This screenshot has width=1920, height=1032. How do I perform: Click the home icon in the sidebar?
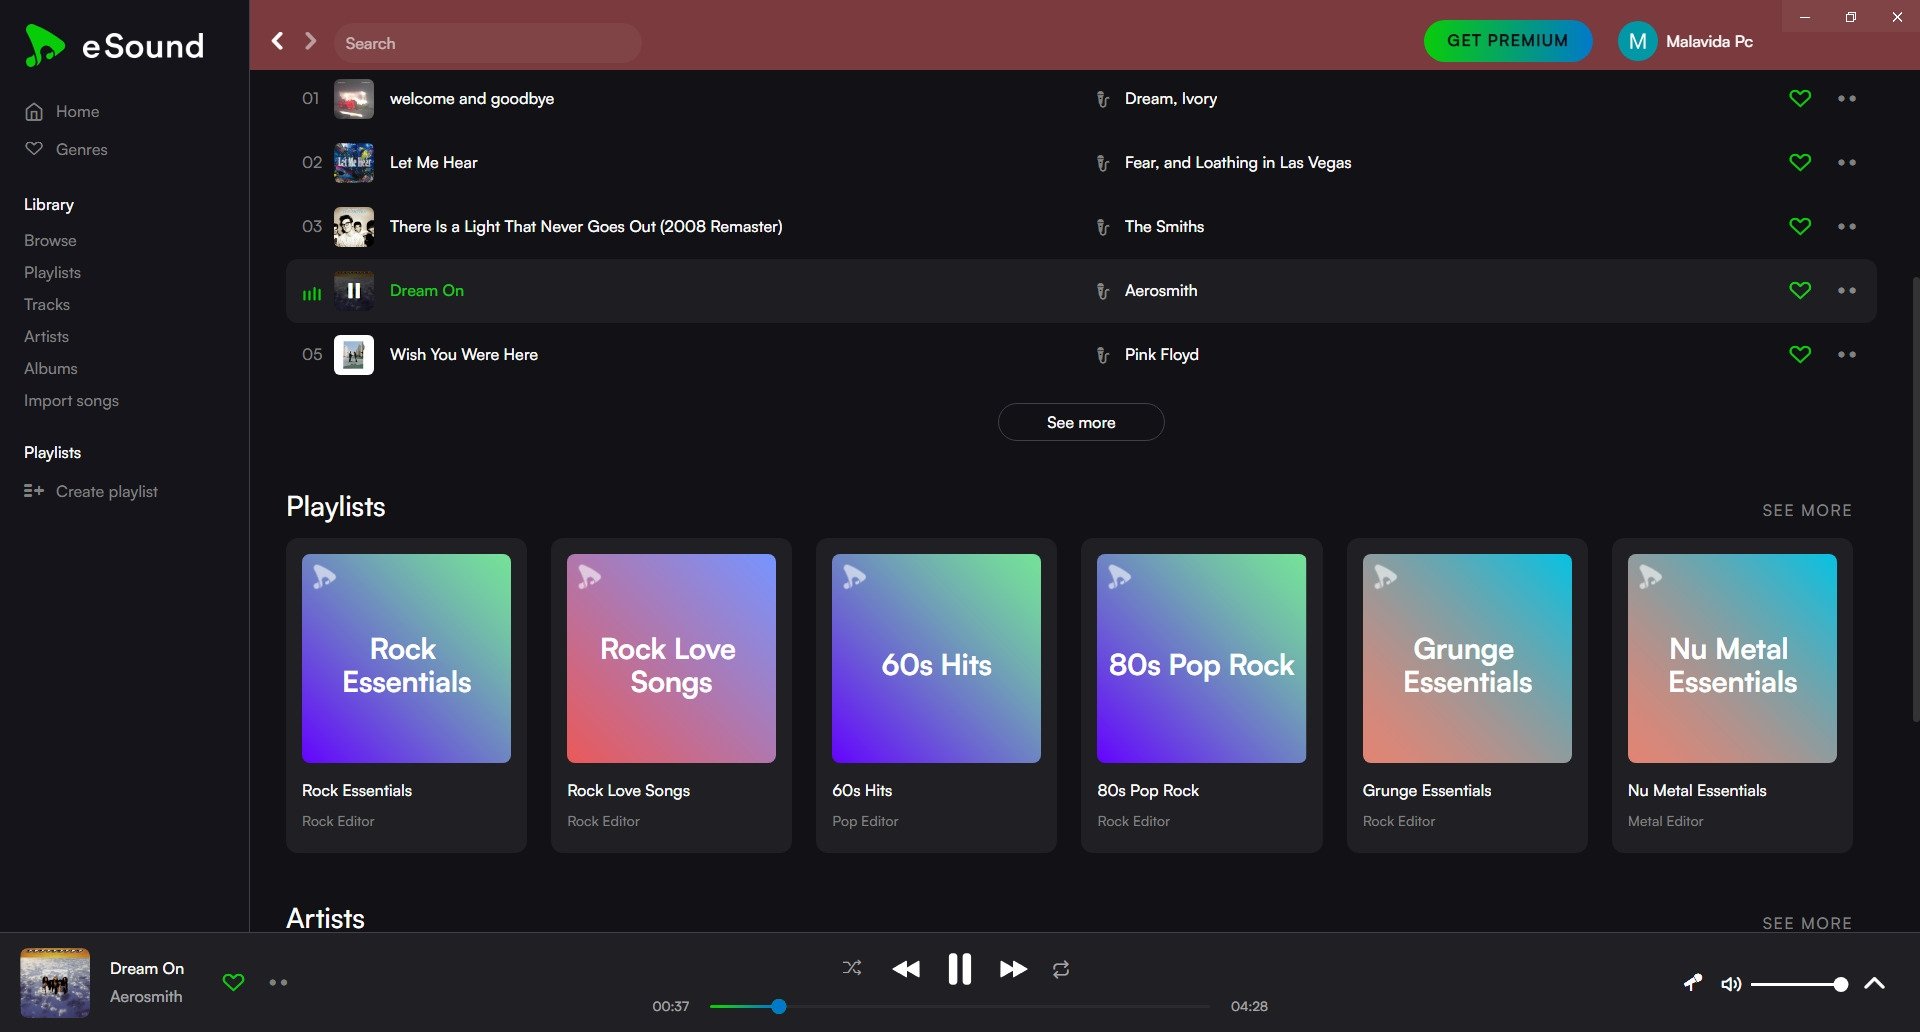(34, 111)
